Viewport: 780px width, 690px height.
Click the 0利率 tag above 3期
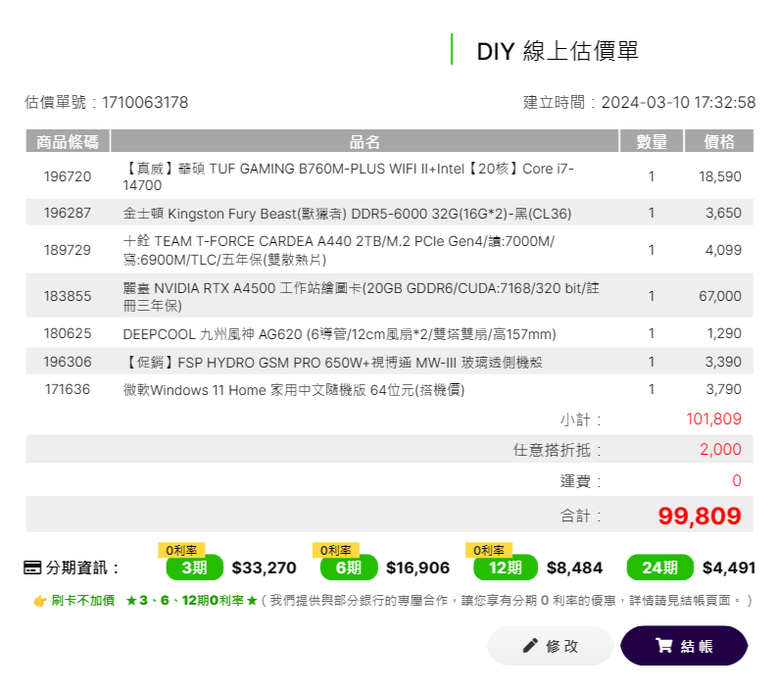pos(181,550)
